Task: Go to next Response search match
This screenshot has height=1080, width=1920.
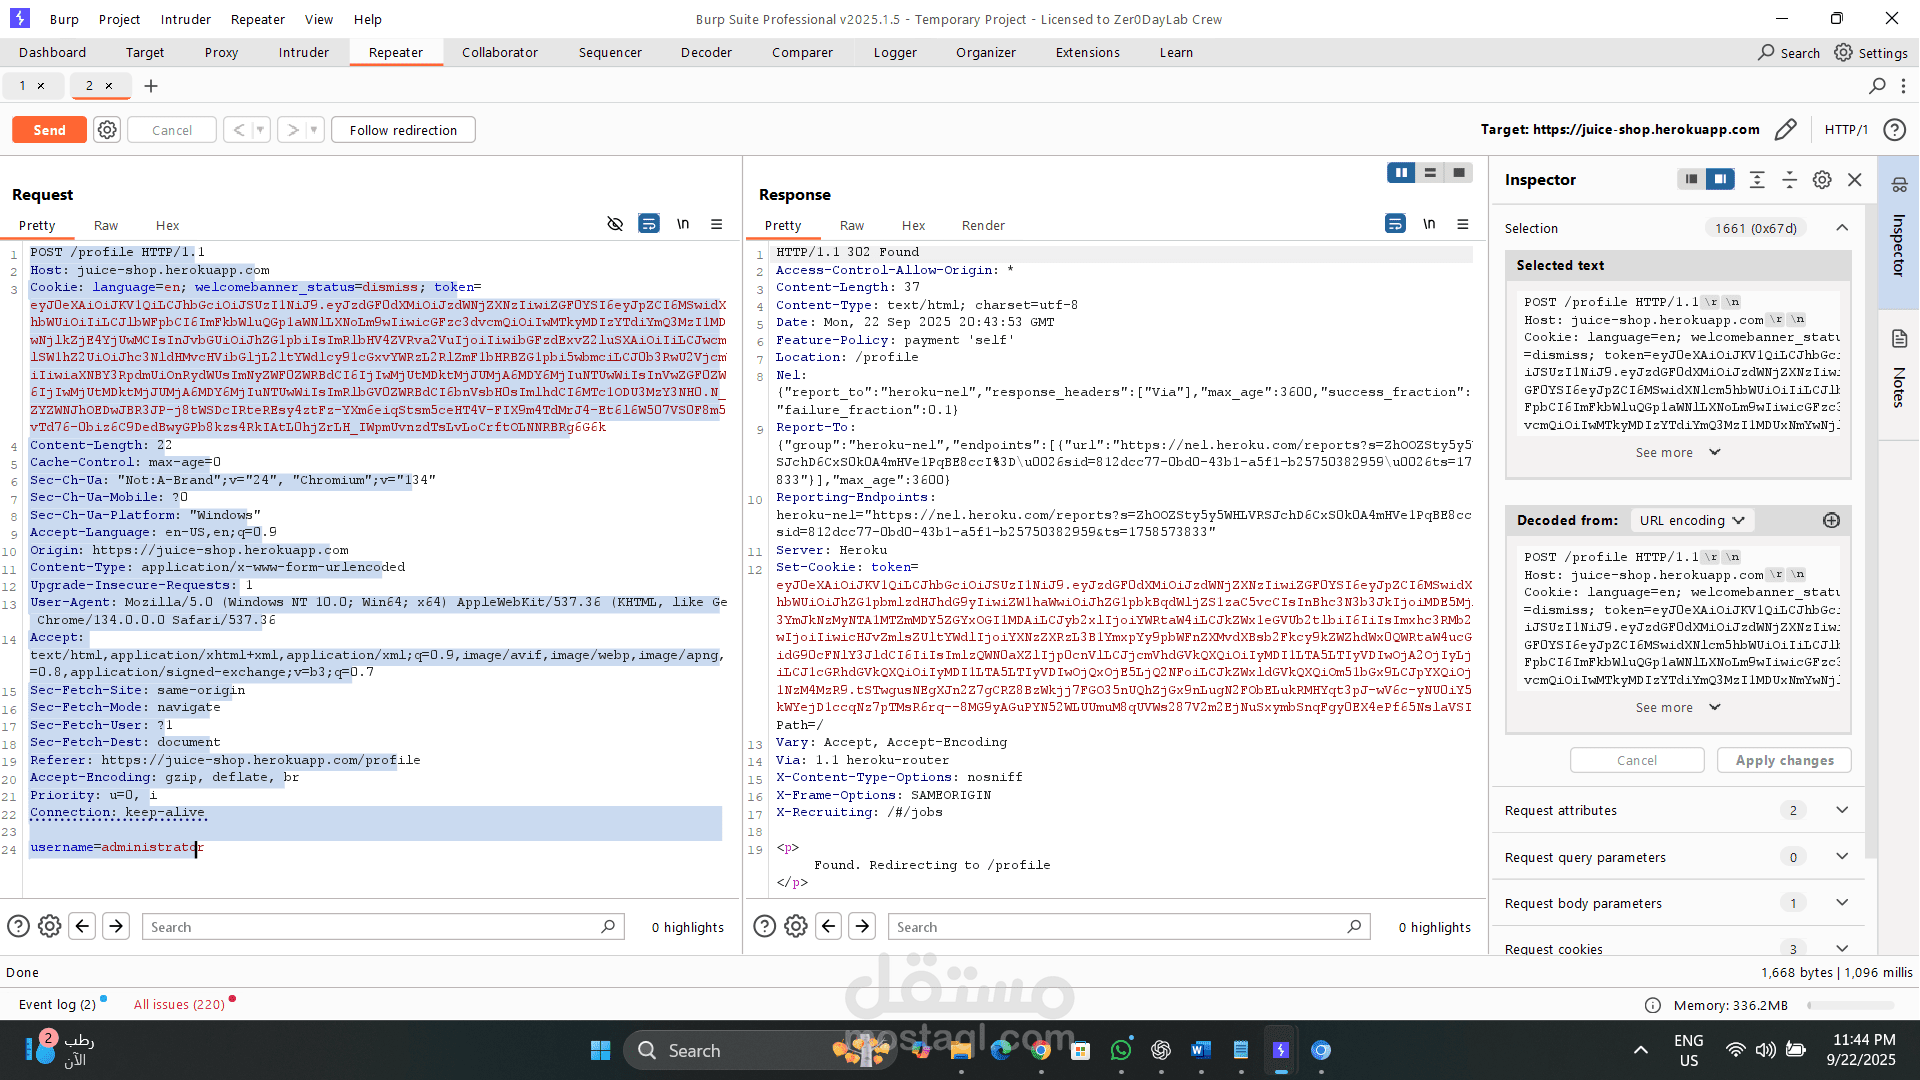Action: tap(862, 926)
